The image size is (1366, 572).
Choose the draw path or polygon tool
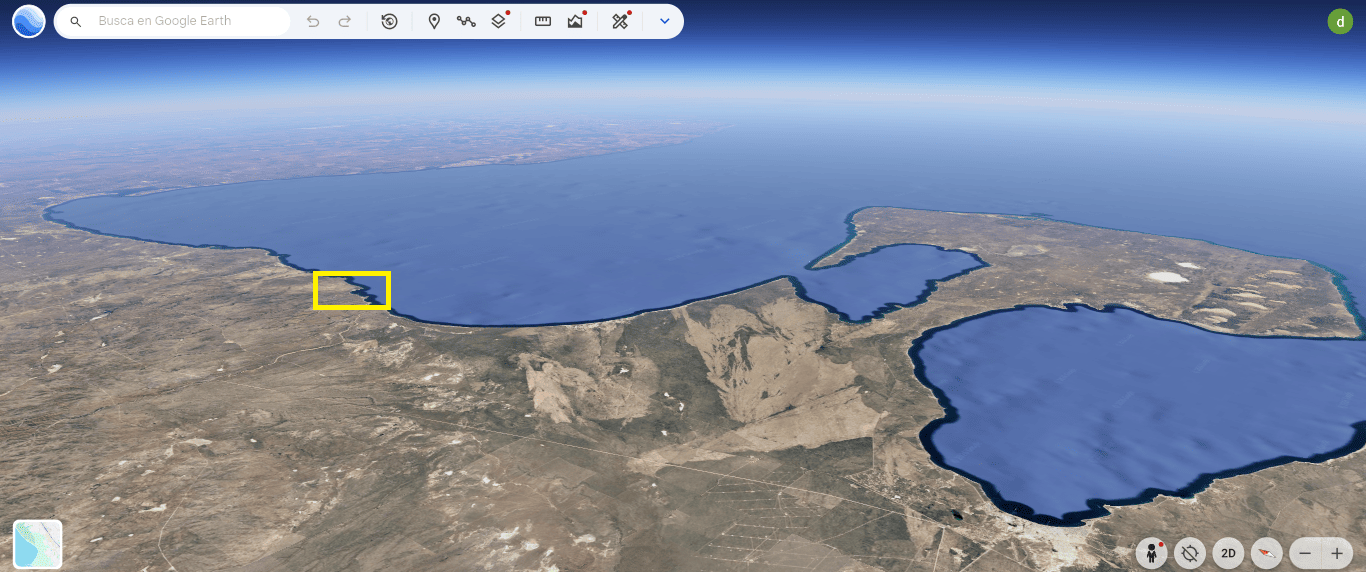[466, 21]
